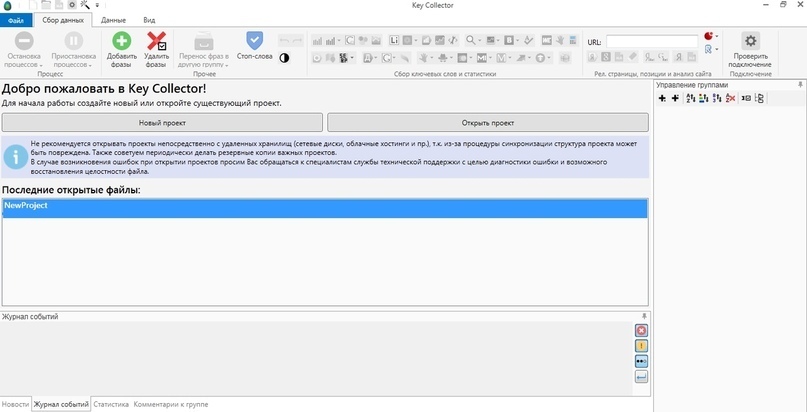The image size is (807, 412).
Task: Click the green Добавить фразы plus icon
Action: click(x=121, y=41)
